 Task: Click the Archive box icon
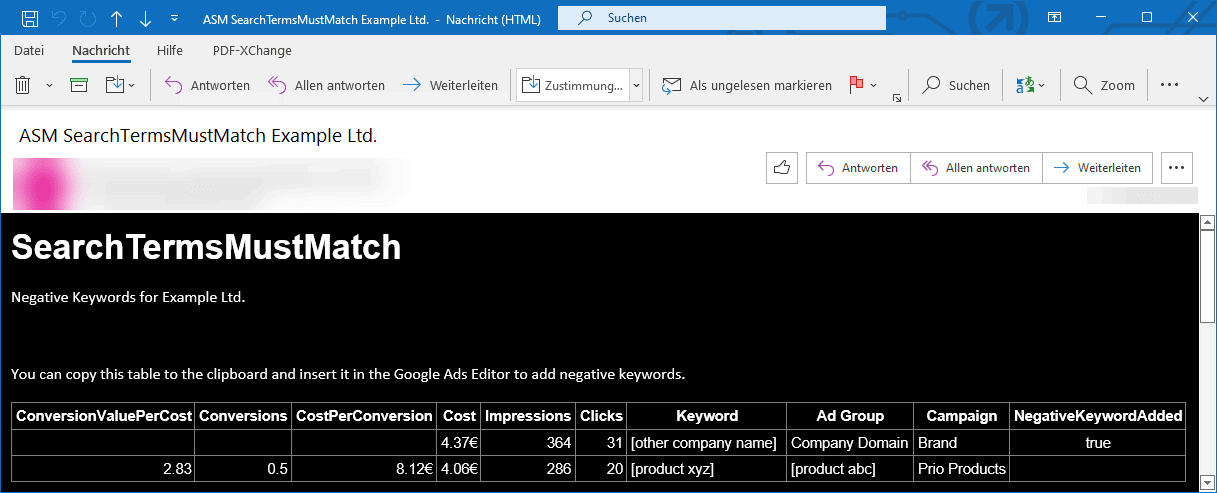click(x=79, y=85)
